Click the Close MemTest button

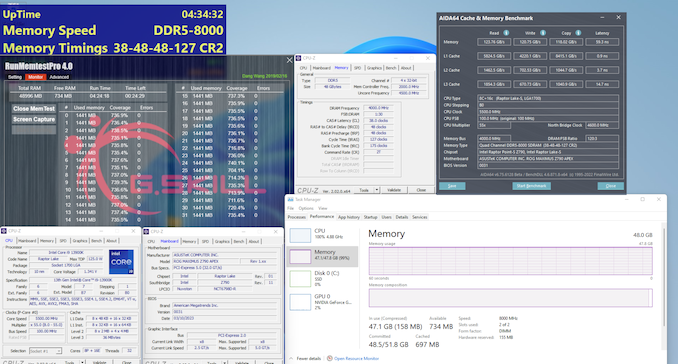pyautogui.click(x=34, y=109)
